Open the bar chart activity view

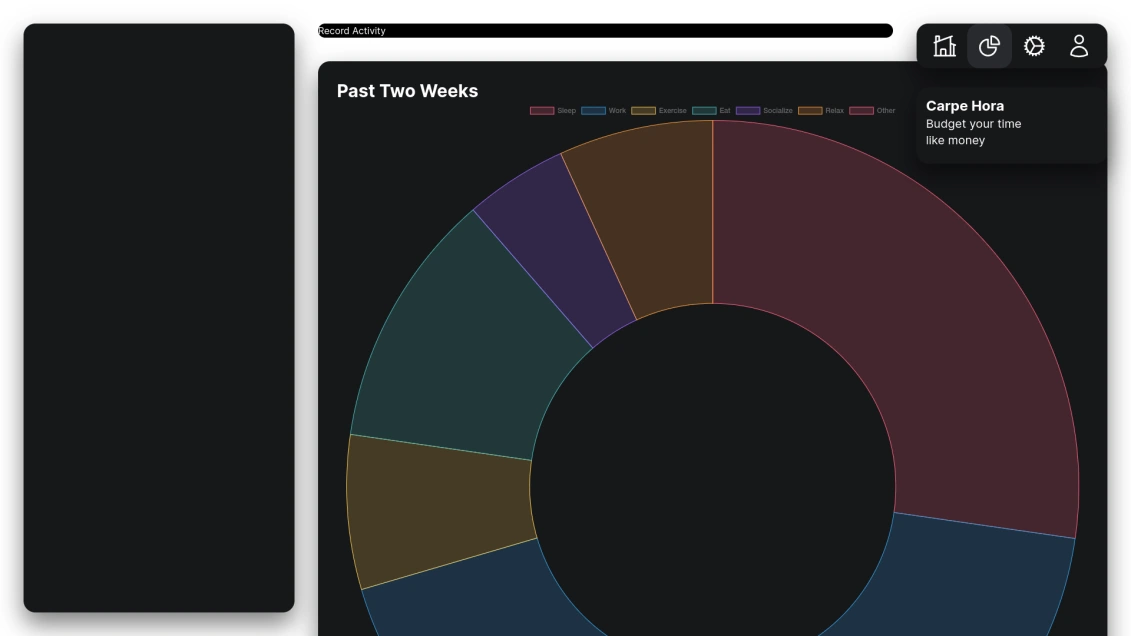pos(944,45)
